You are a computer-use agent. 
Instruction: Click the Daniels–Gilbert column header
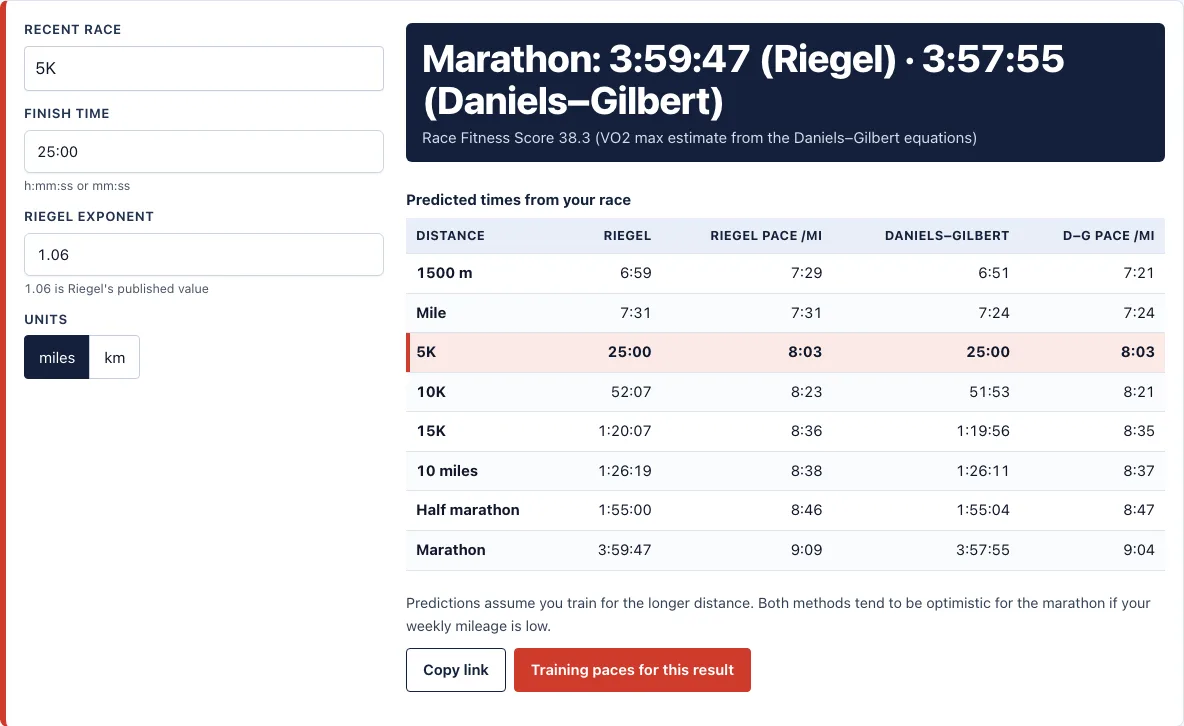[947, 236]
